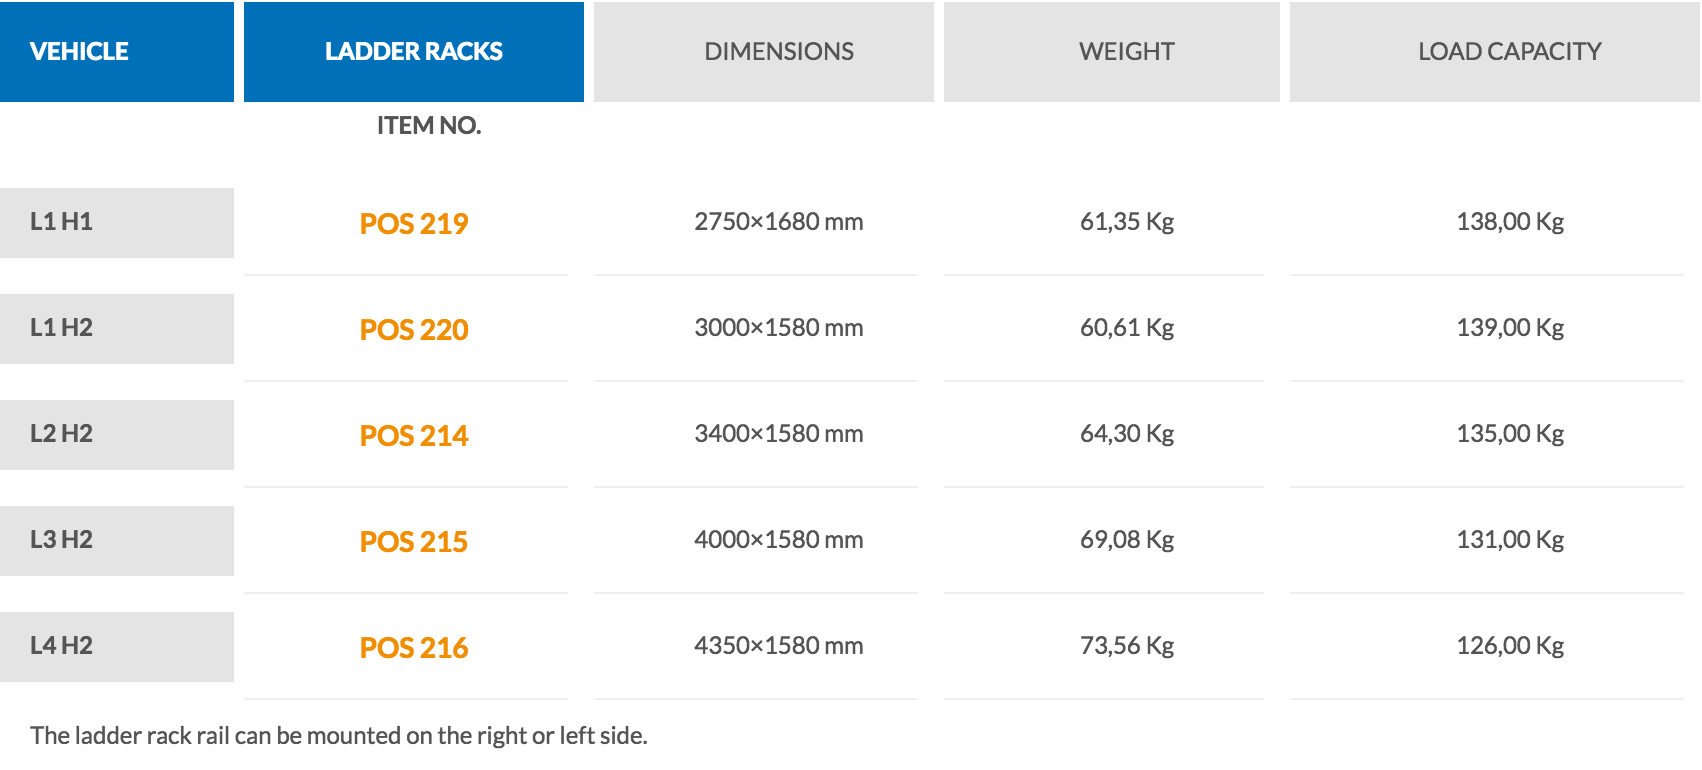Open the POS 215 item link

414,541
